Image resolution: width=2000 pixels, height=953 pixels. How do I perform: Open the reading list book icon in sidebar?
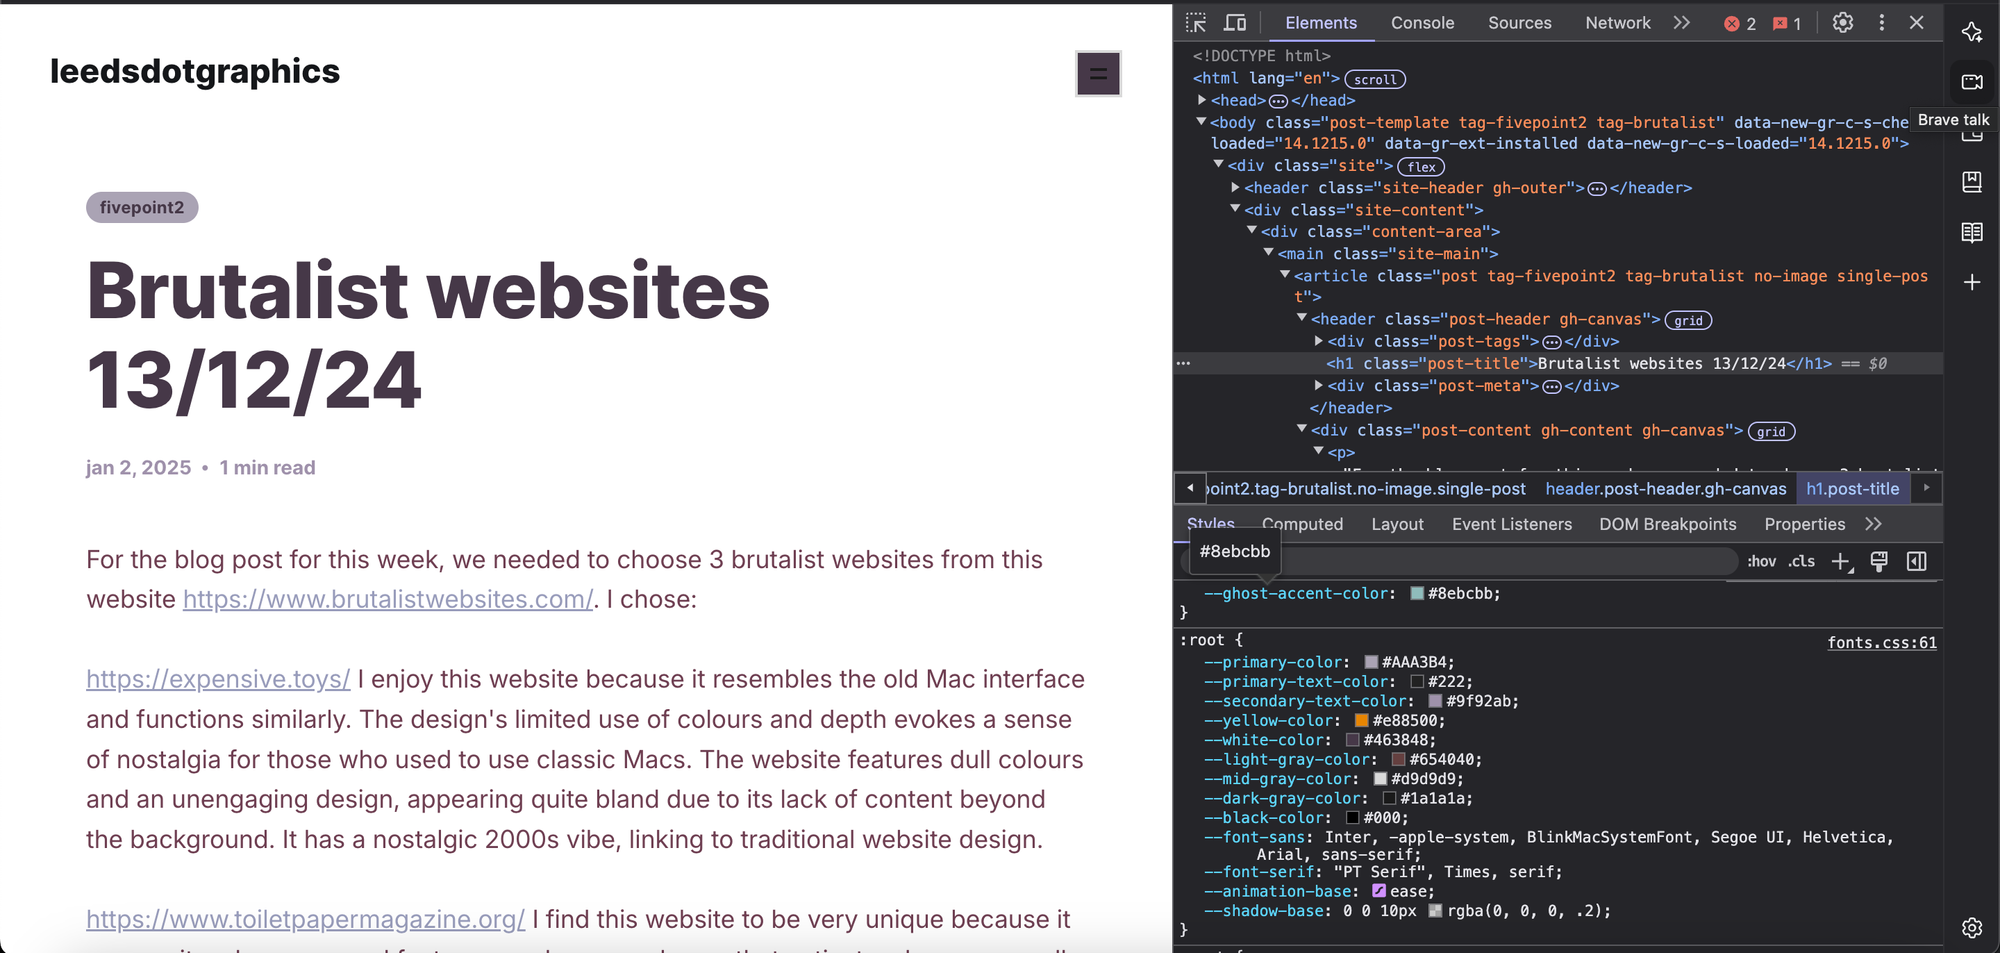tap(1972, 233)
